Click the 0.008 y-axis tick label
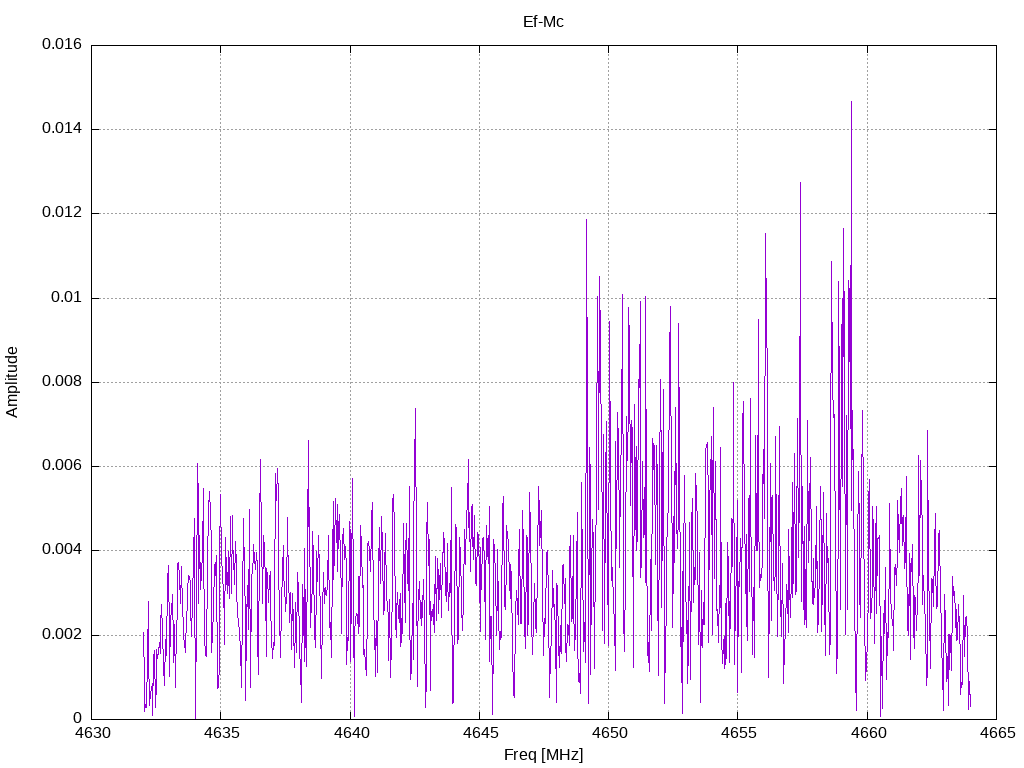Screen dimensions: 1024x768 click(x=62, y=381)
